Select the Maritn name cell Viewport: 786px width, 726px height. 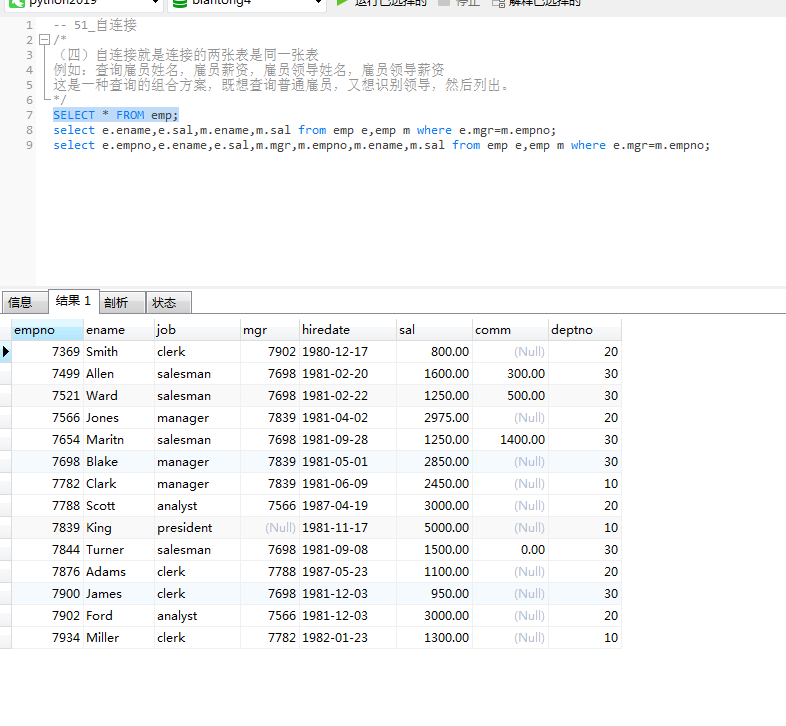tap(119, 440)
